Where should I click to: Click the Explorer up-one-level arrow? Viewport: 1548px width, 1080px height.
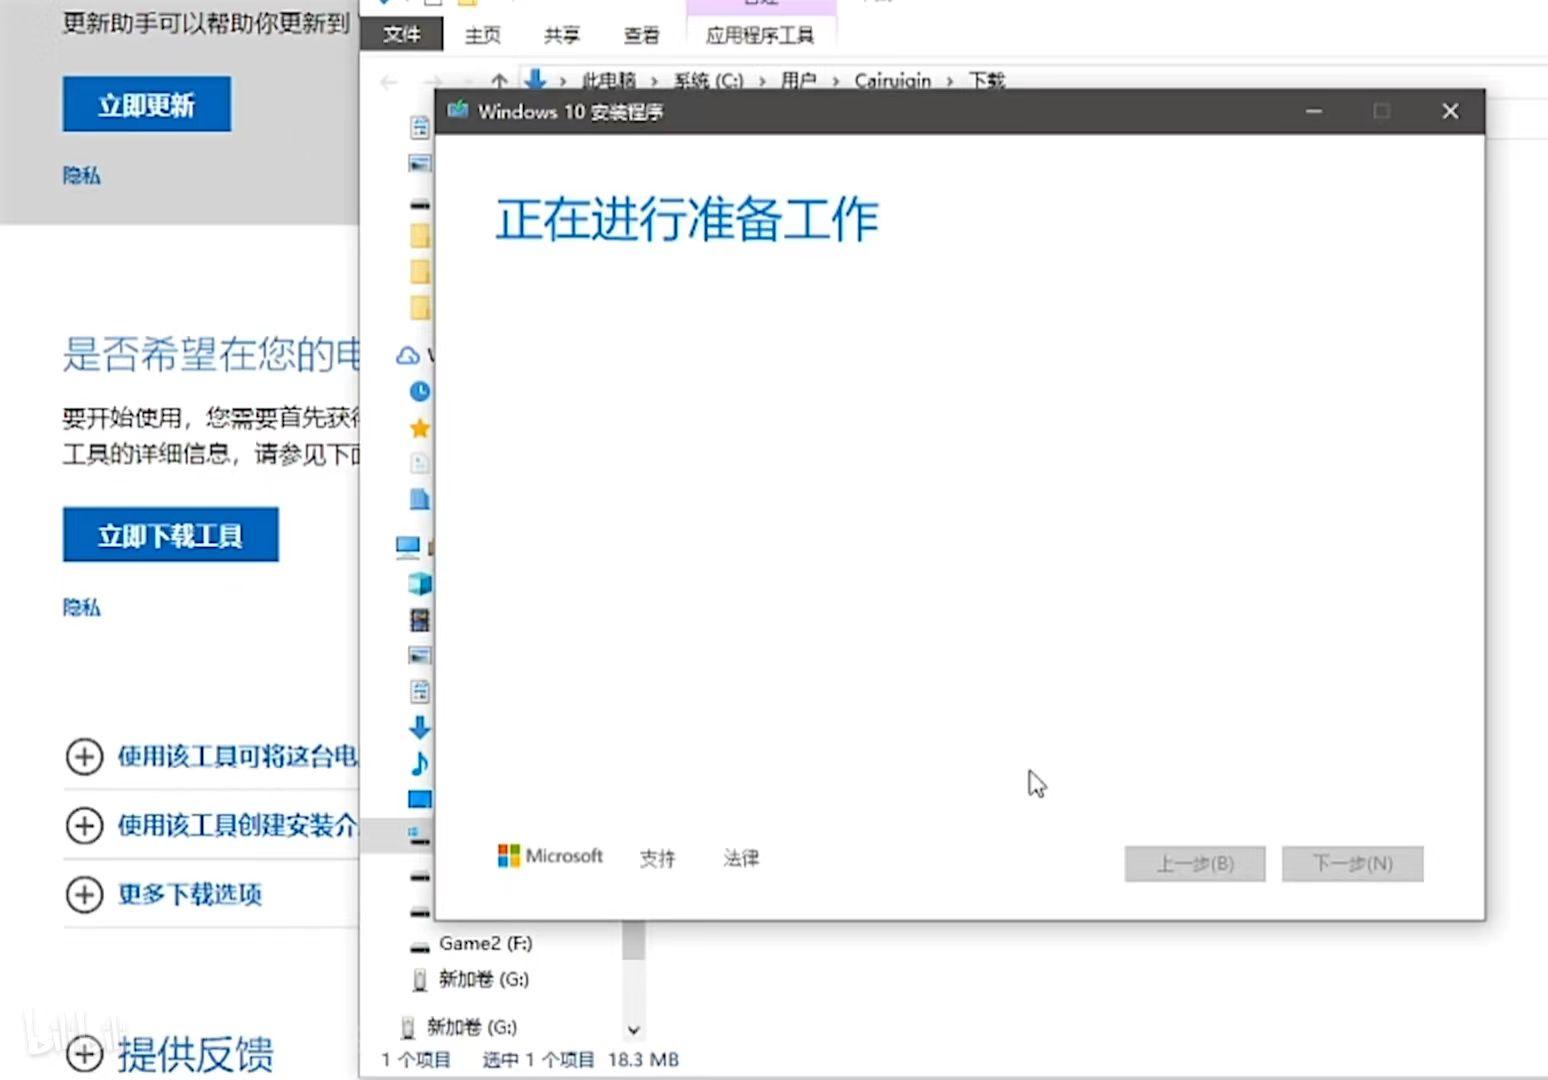pos(499,80)
